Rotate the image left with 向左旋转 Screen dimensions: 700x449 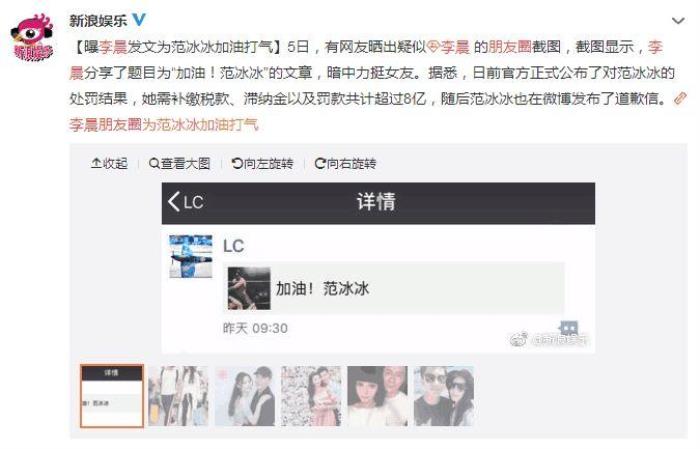pos(262,163)
